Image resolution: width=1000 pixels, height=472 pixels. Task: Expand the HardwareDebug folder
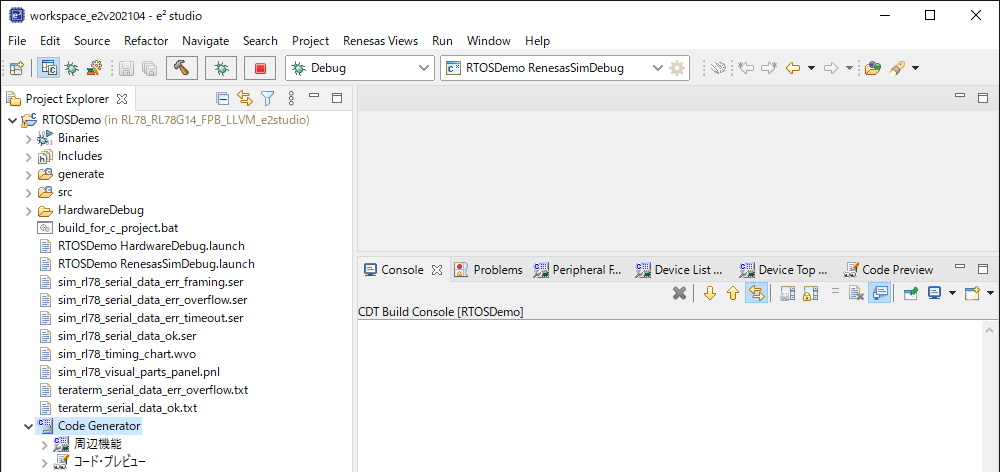point(28,210)
